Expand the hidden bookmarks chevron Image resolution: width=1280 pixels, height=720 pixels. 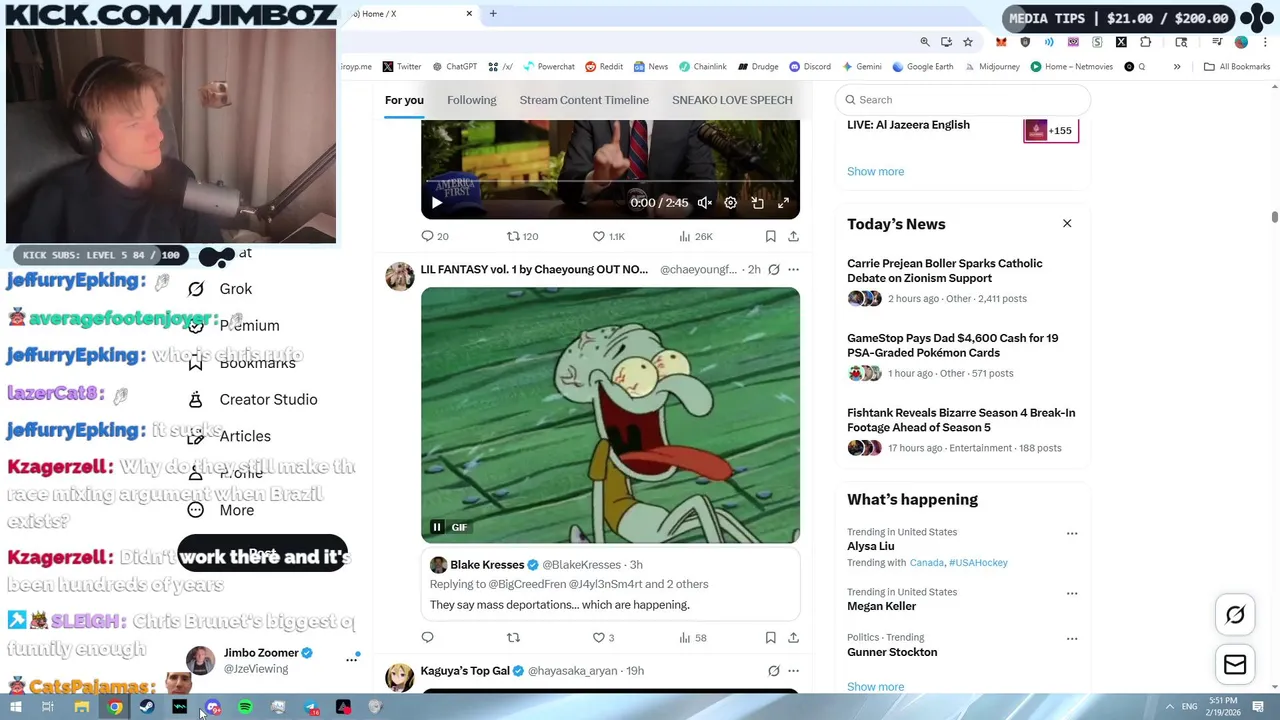1177,67
